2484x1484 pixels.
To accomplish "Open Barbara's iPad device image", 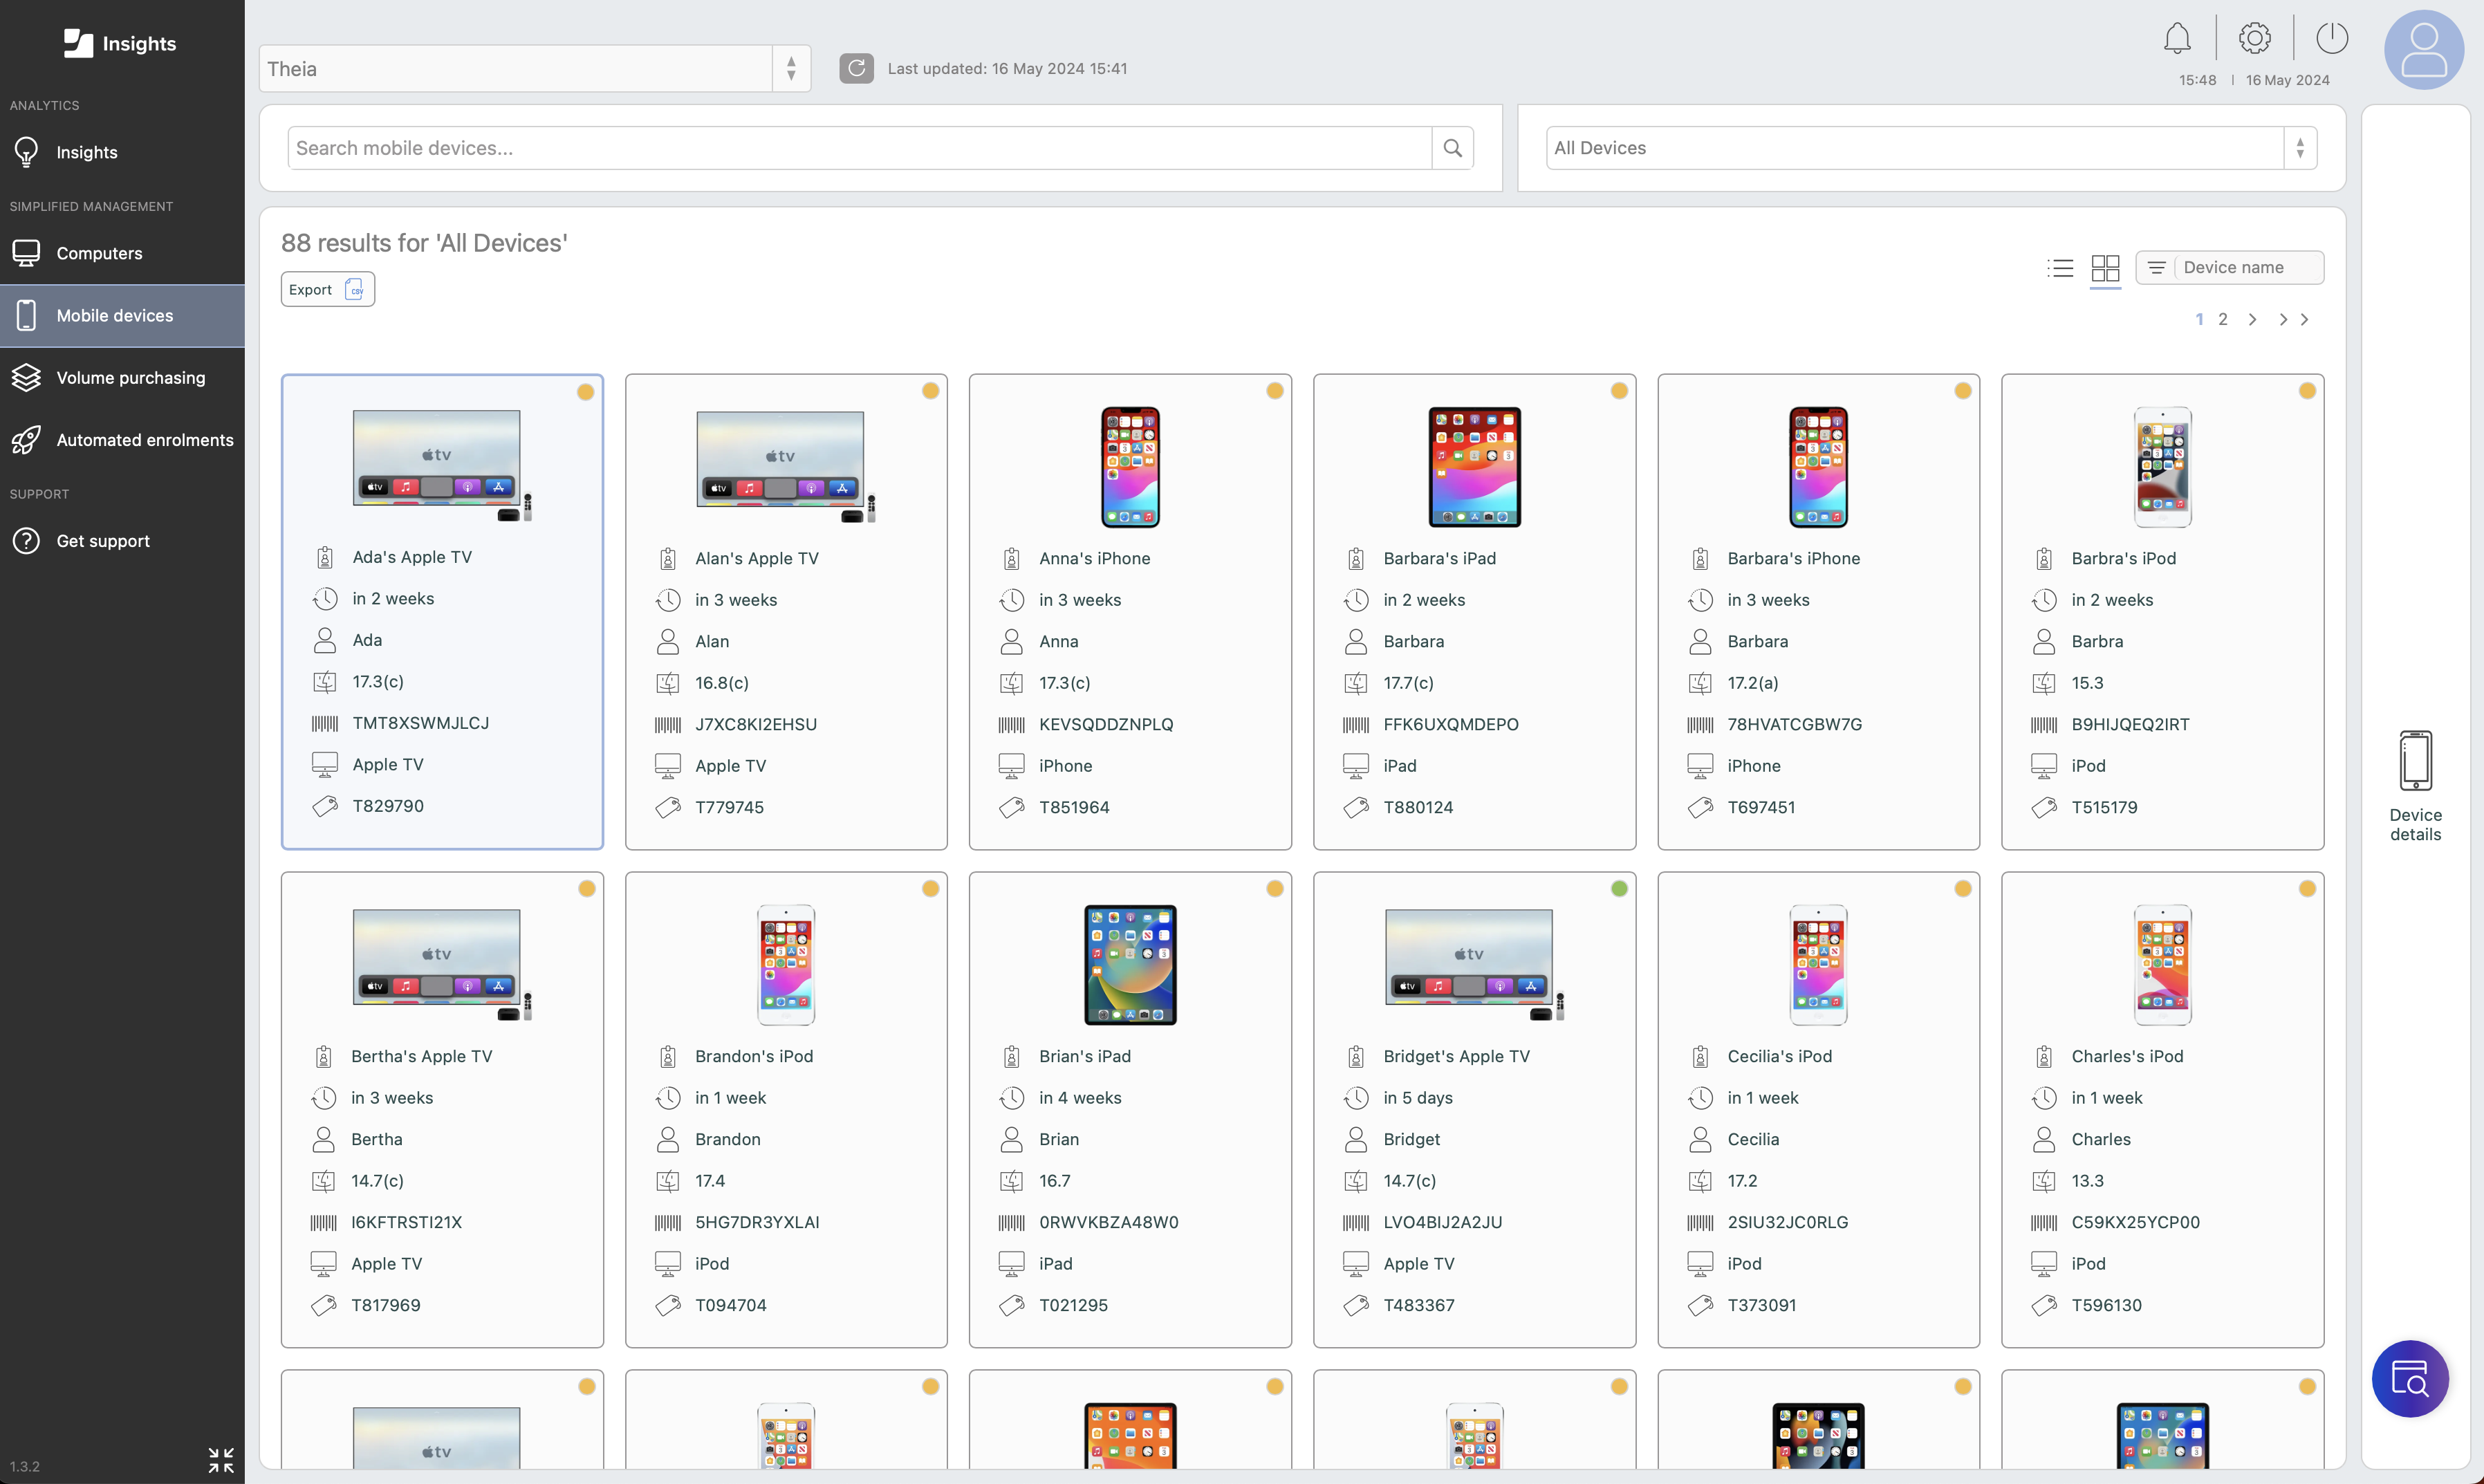I will coord(1474,467).
